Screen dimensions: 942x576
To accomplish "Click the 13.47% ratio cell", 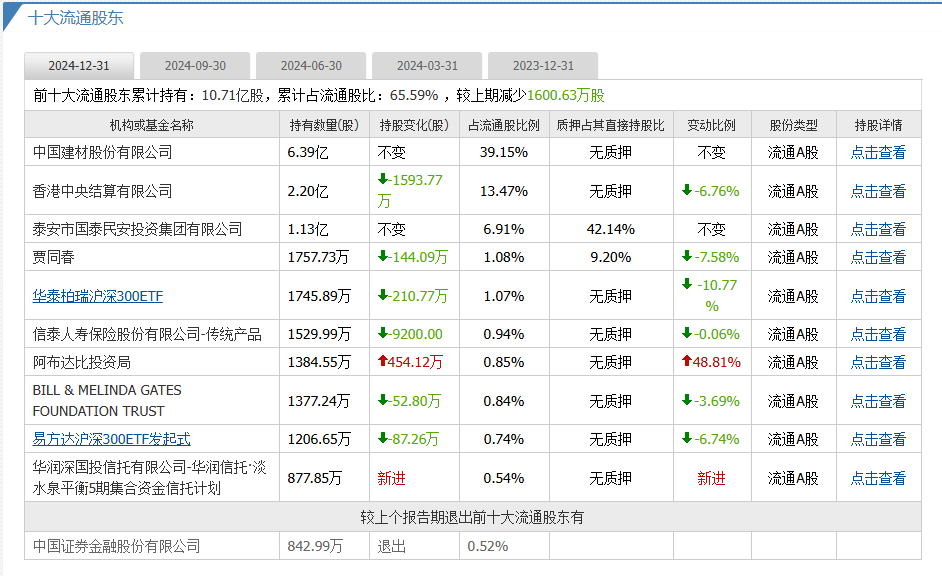I will pos(504,191).
